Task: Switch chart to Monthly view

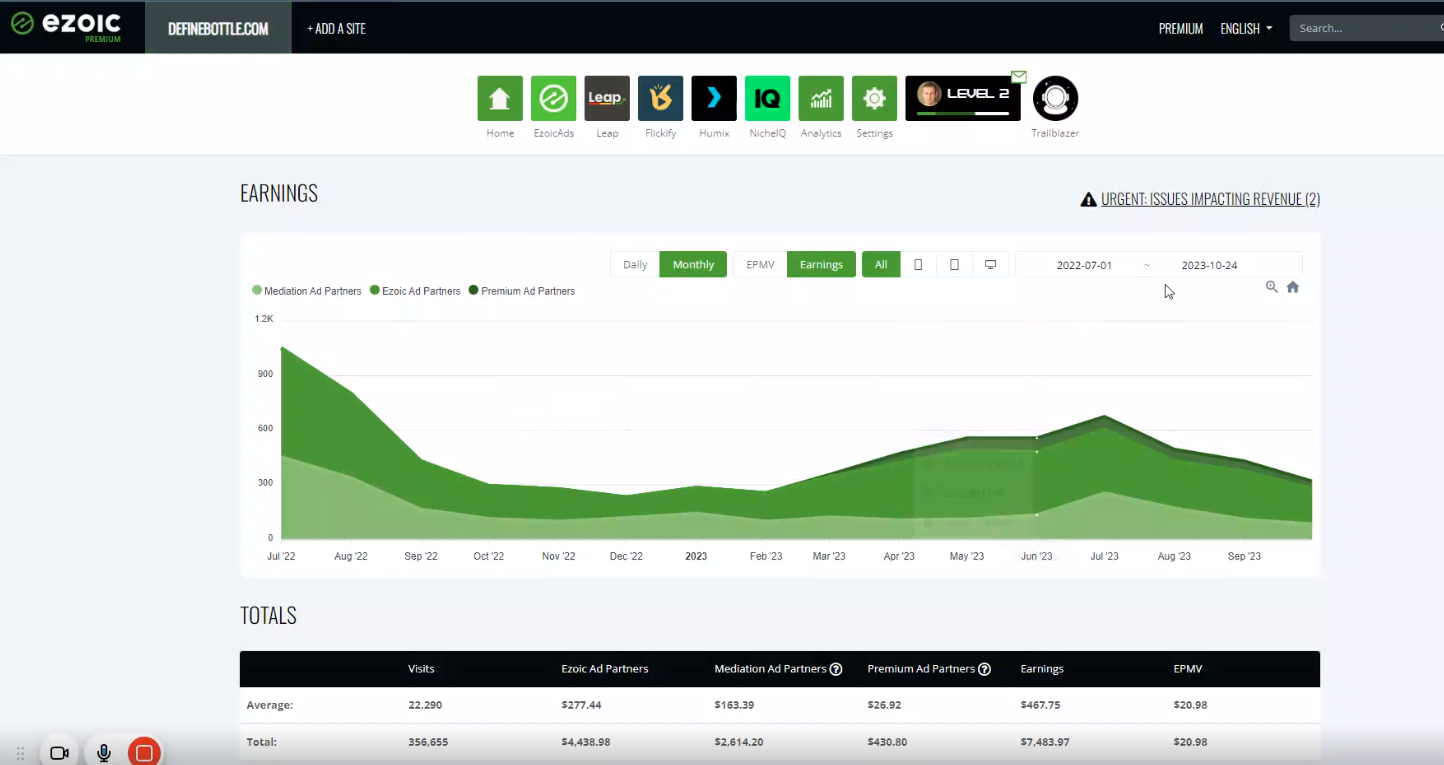Action: (x=693, y=264)
